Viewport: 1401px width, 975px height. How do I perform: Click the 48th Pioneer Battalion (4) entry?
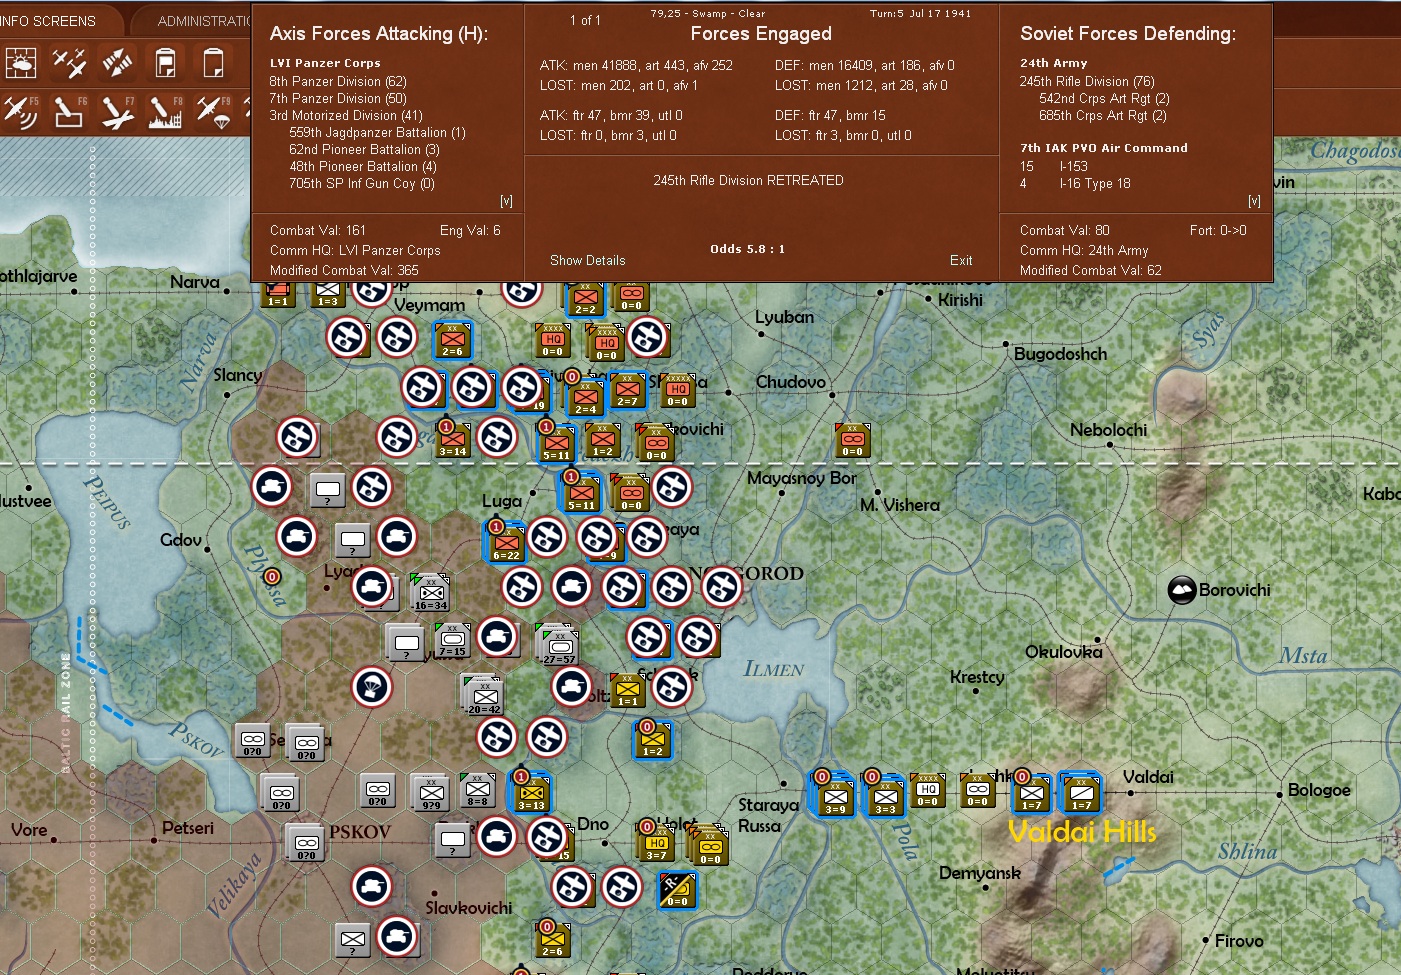point(363,167)
